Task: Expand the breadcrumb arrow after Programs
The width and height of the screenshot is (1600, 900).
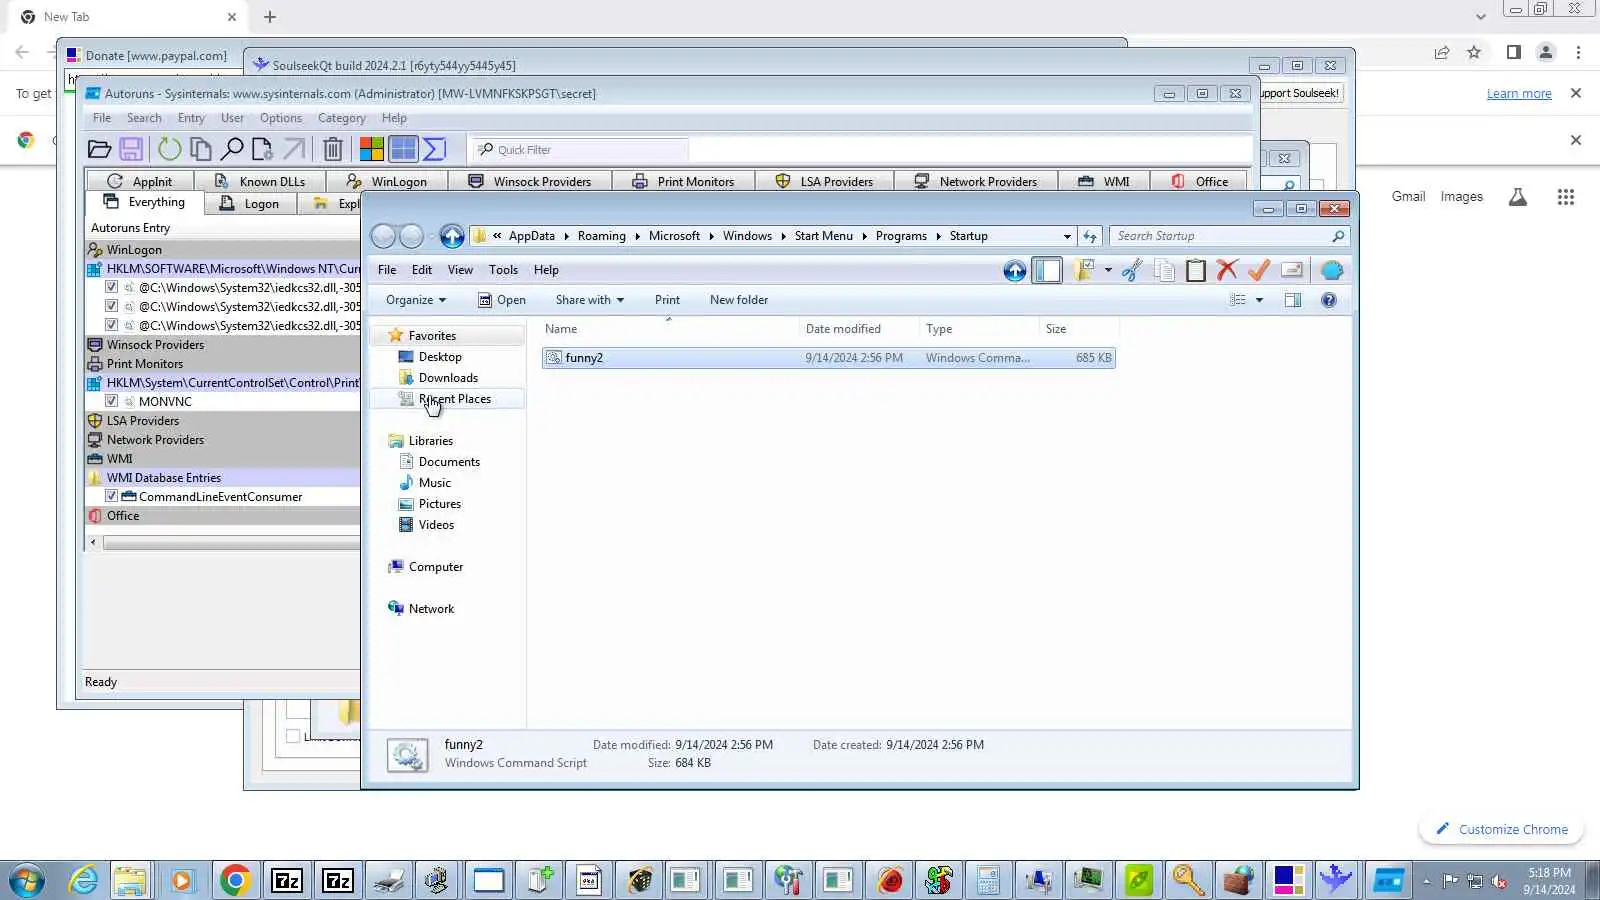Action: tap(938, 237)
